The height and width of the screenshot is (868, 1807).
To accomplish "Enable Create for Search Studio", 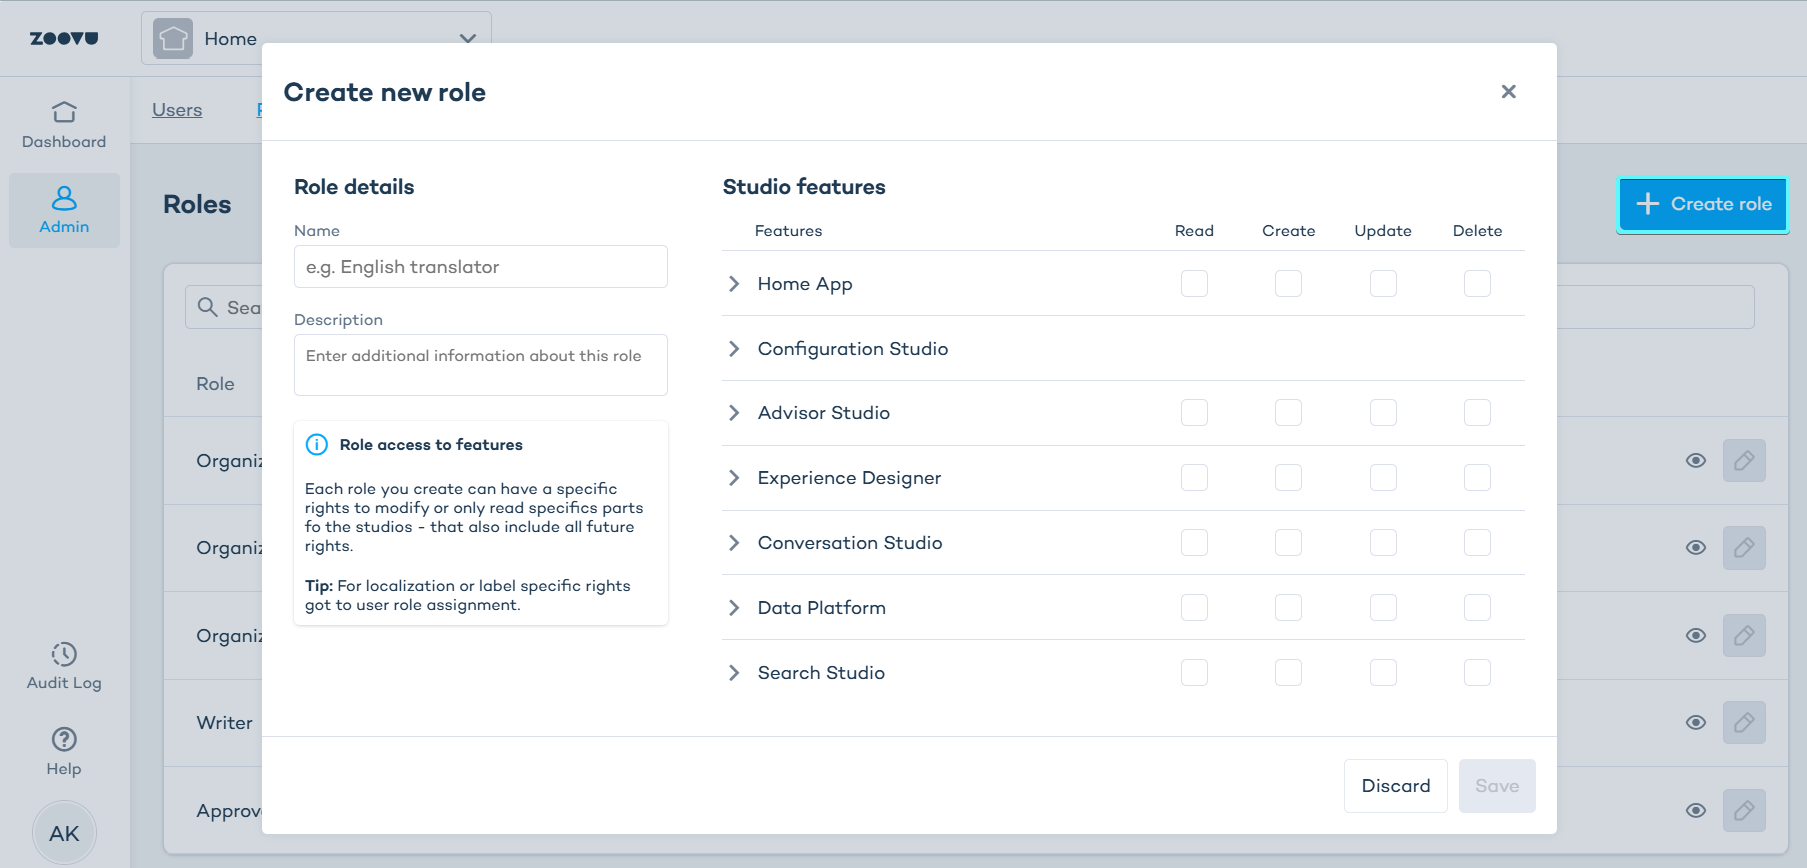I will (1288, 673).
